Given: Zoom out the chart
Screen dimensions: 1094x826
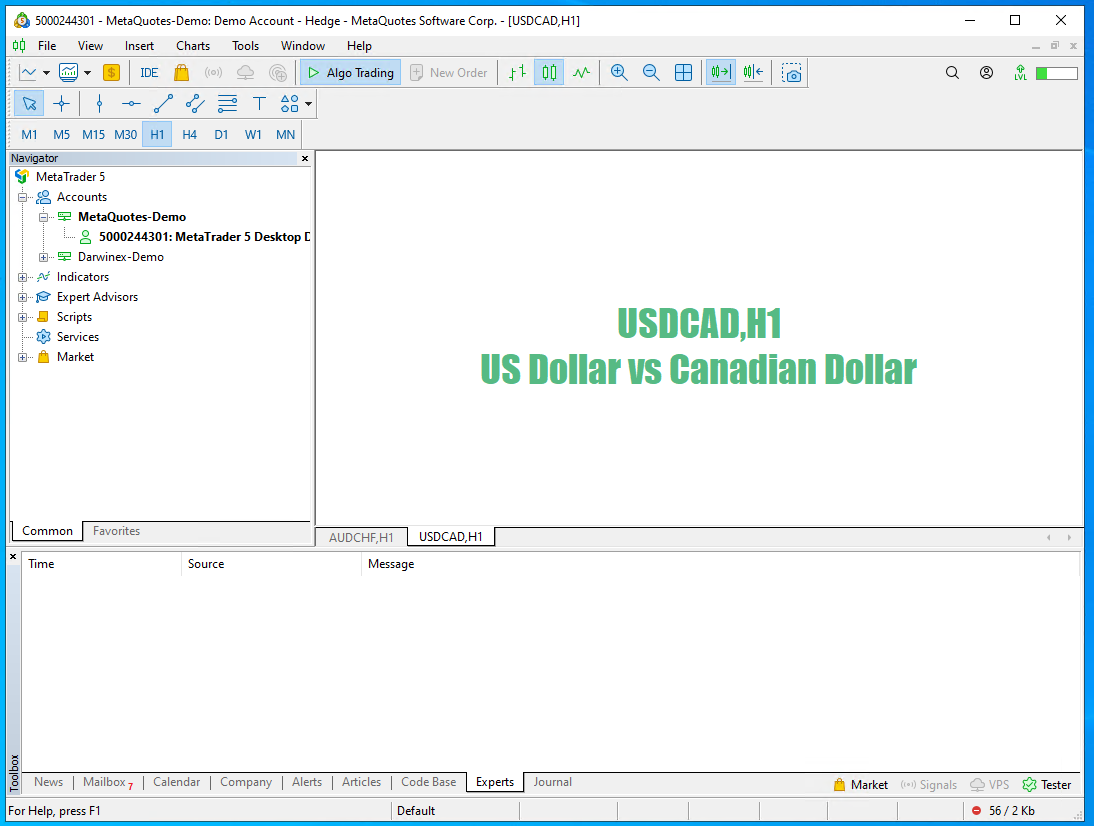Looking at the screenshot, I should [651, 73].
